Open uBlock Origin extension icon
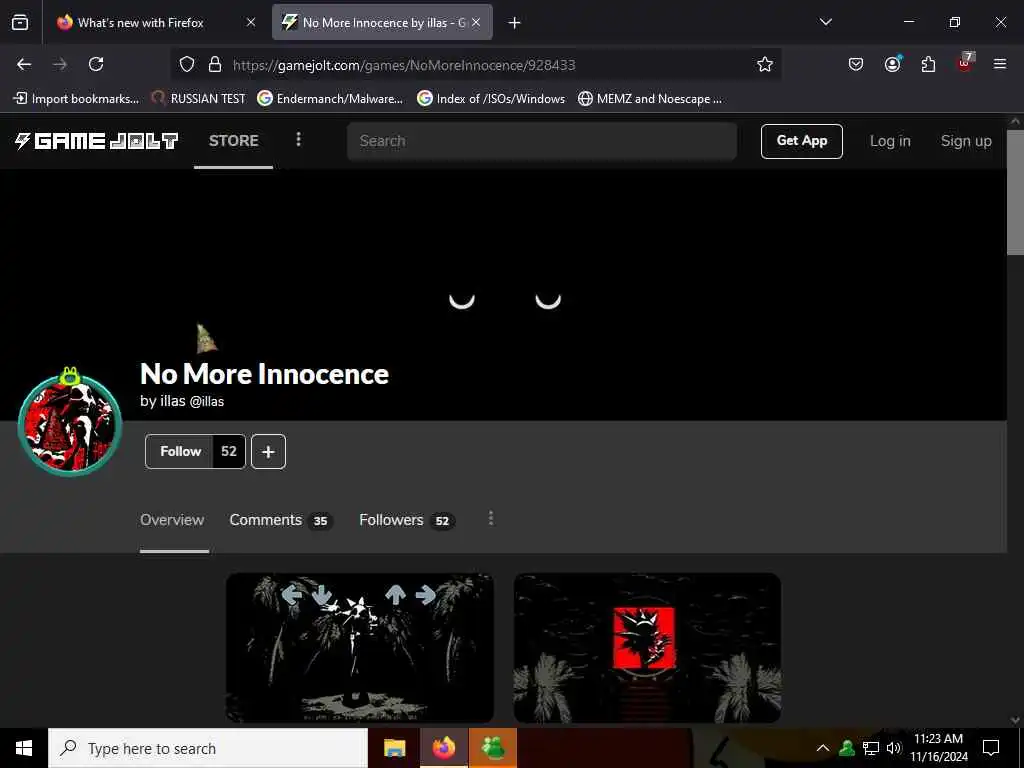This screenshot has width=1024, height=768. (x=965, y=63)
